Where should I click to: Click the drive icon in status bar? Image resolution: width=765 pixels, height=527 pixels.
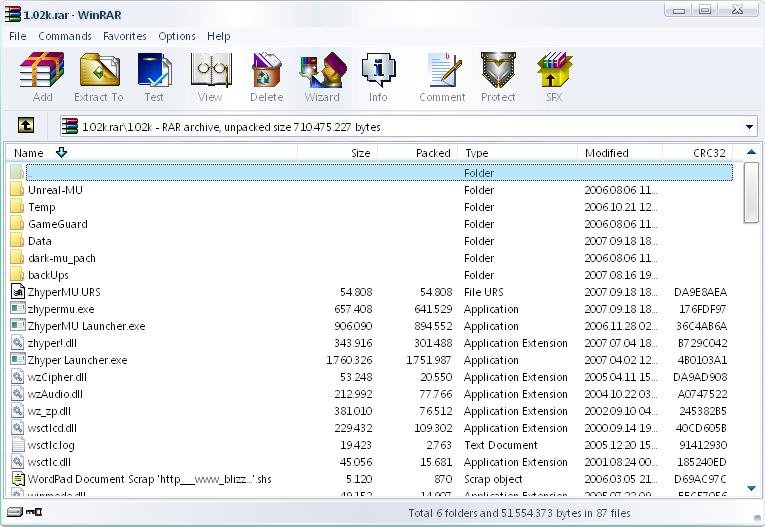click(x=15, y=512)
